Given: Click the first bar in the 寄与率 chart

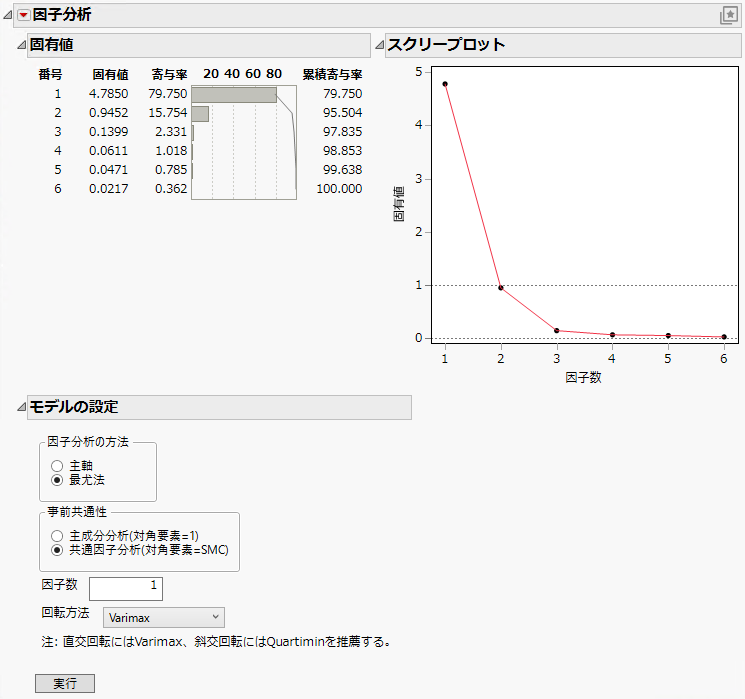Looking at the screenshot, I should pos(234,95).
